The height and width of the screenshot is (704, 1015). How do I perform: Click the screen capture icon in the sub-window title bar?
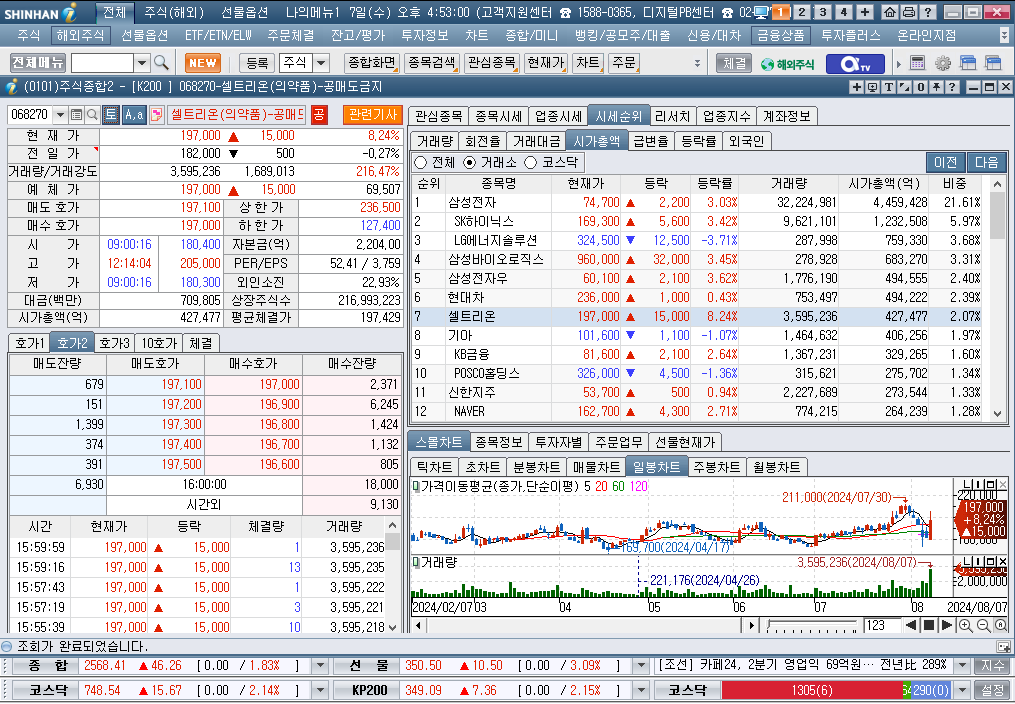[x=872, y=87]
